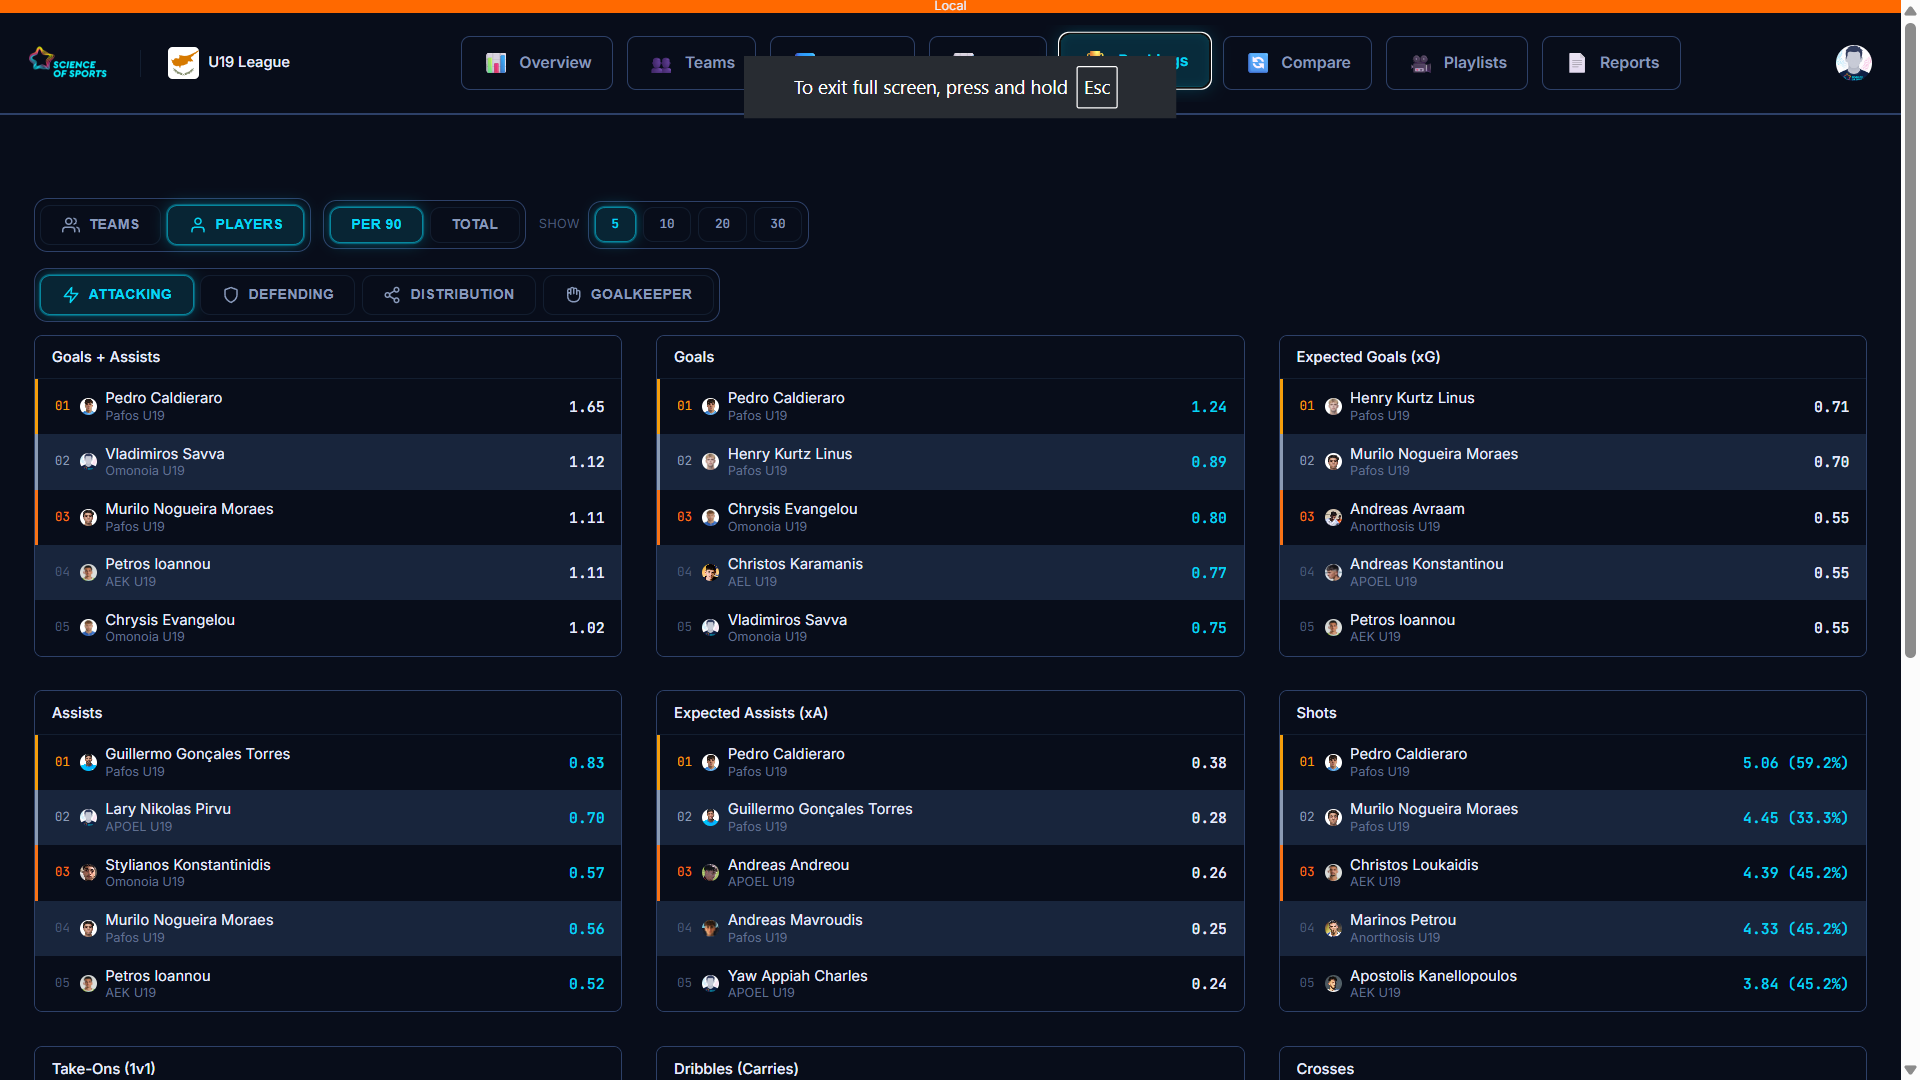Show top 30 entries
Image resolution: width=1920 pixels, height=1080 pixels.
point(778,224)
